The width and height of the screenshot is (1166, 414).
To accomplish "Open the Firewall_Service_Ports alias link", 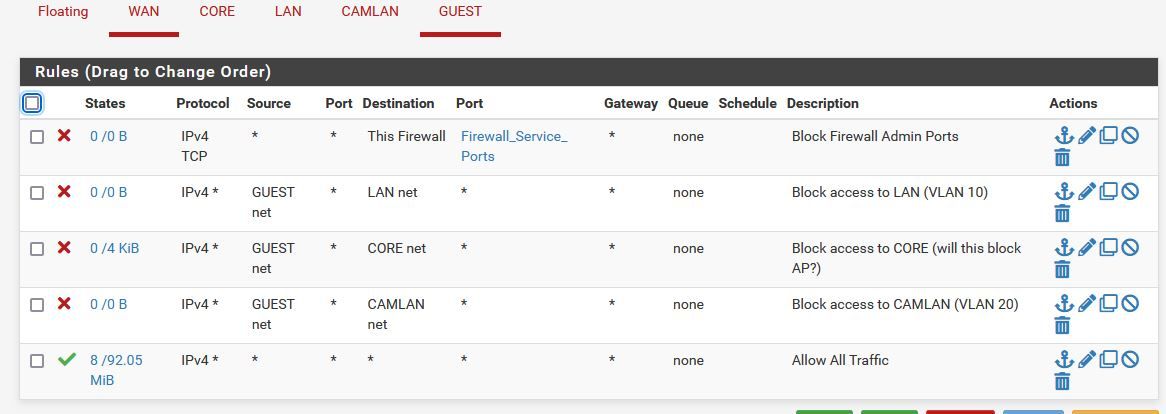I will click(x=514, y=146).
